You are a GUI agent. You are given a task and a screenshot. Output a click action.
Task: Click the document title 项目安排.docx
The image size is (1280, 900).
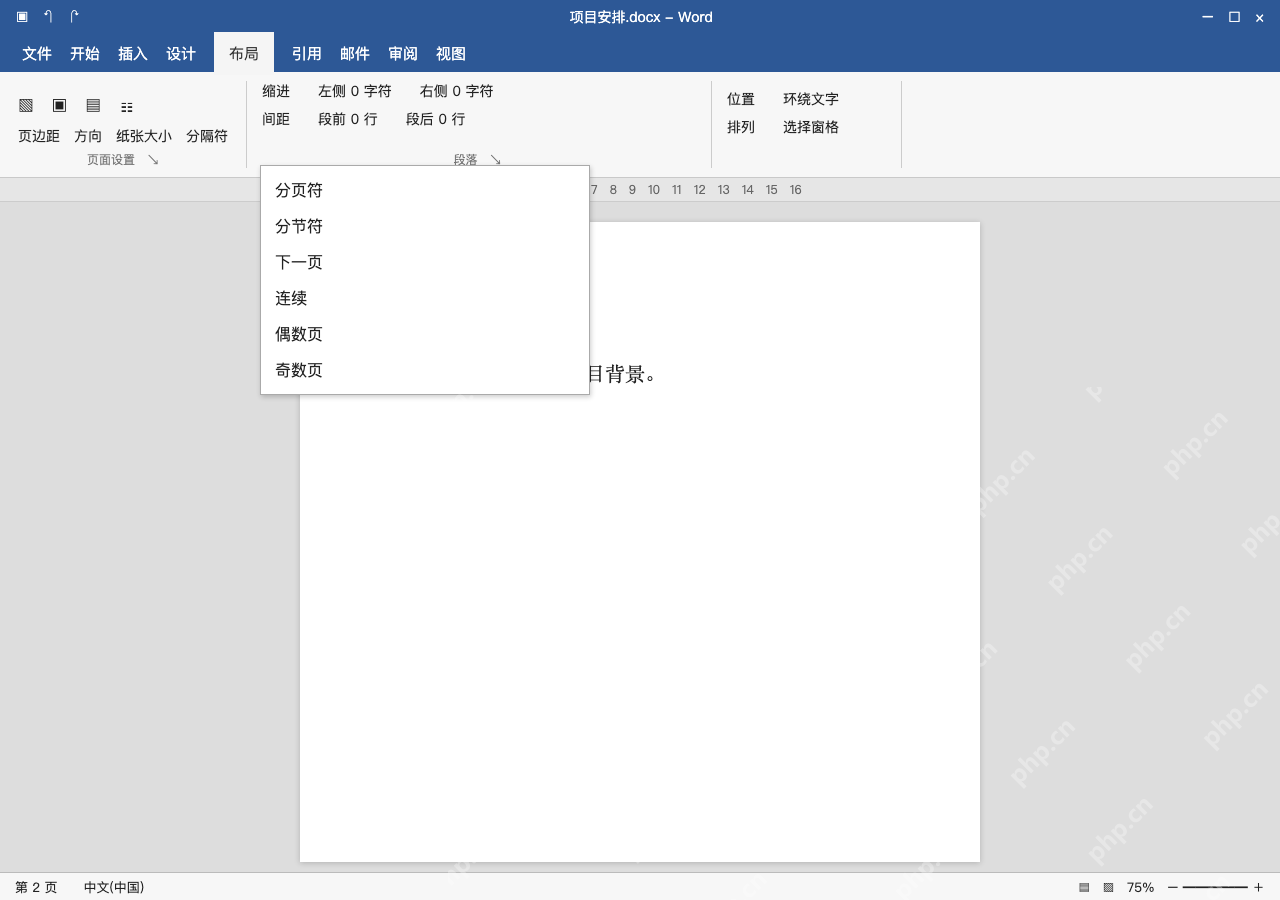pyautogui.click(x=615, y=17)
